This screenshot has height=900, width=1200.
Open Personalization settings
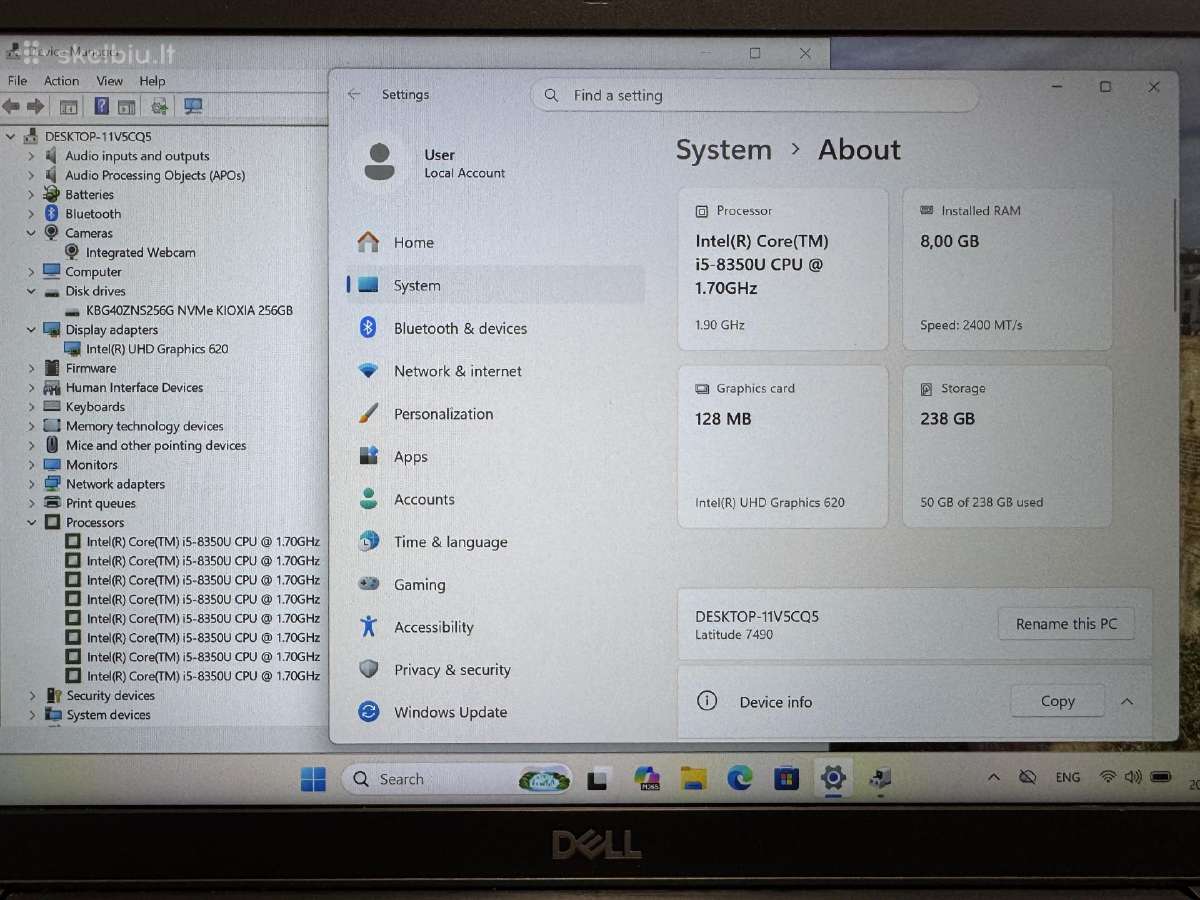pyautogui.click(x=495, y=414)
